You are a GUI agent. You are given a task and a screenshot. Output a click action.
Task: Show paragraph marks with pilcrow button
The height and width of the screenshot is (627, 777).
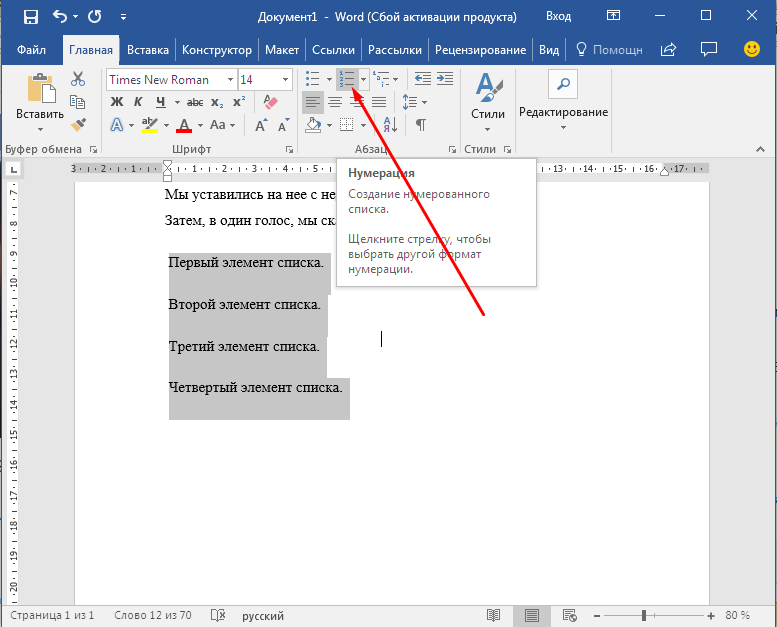pyautogui.click(x=421, y=125)
